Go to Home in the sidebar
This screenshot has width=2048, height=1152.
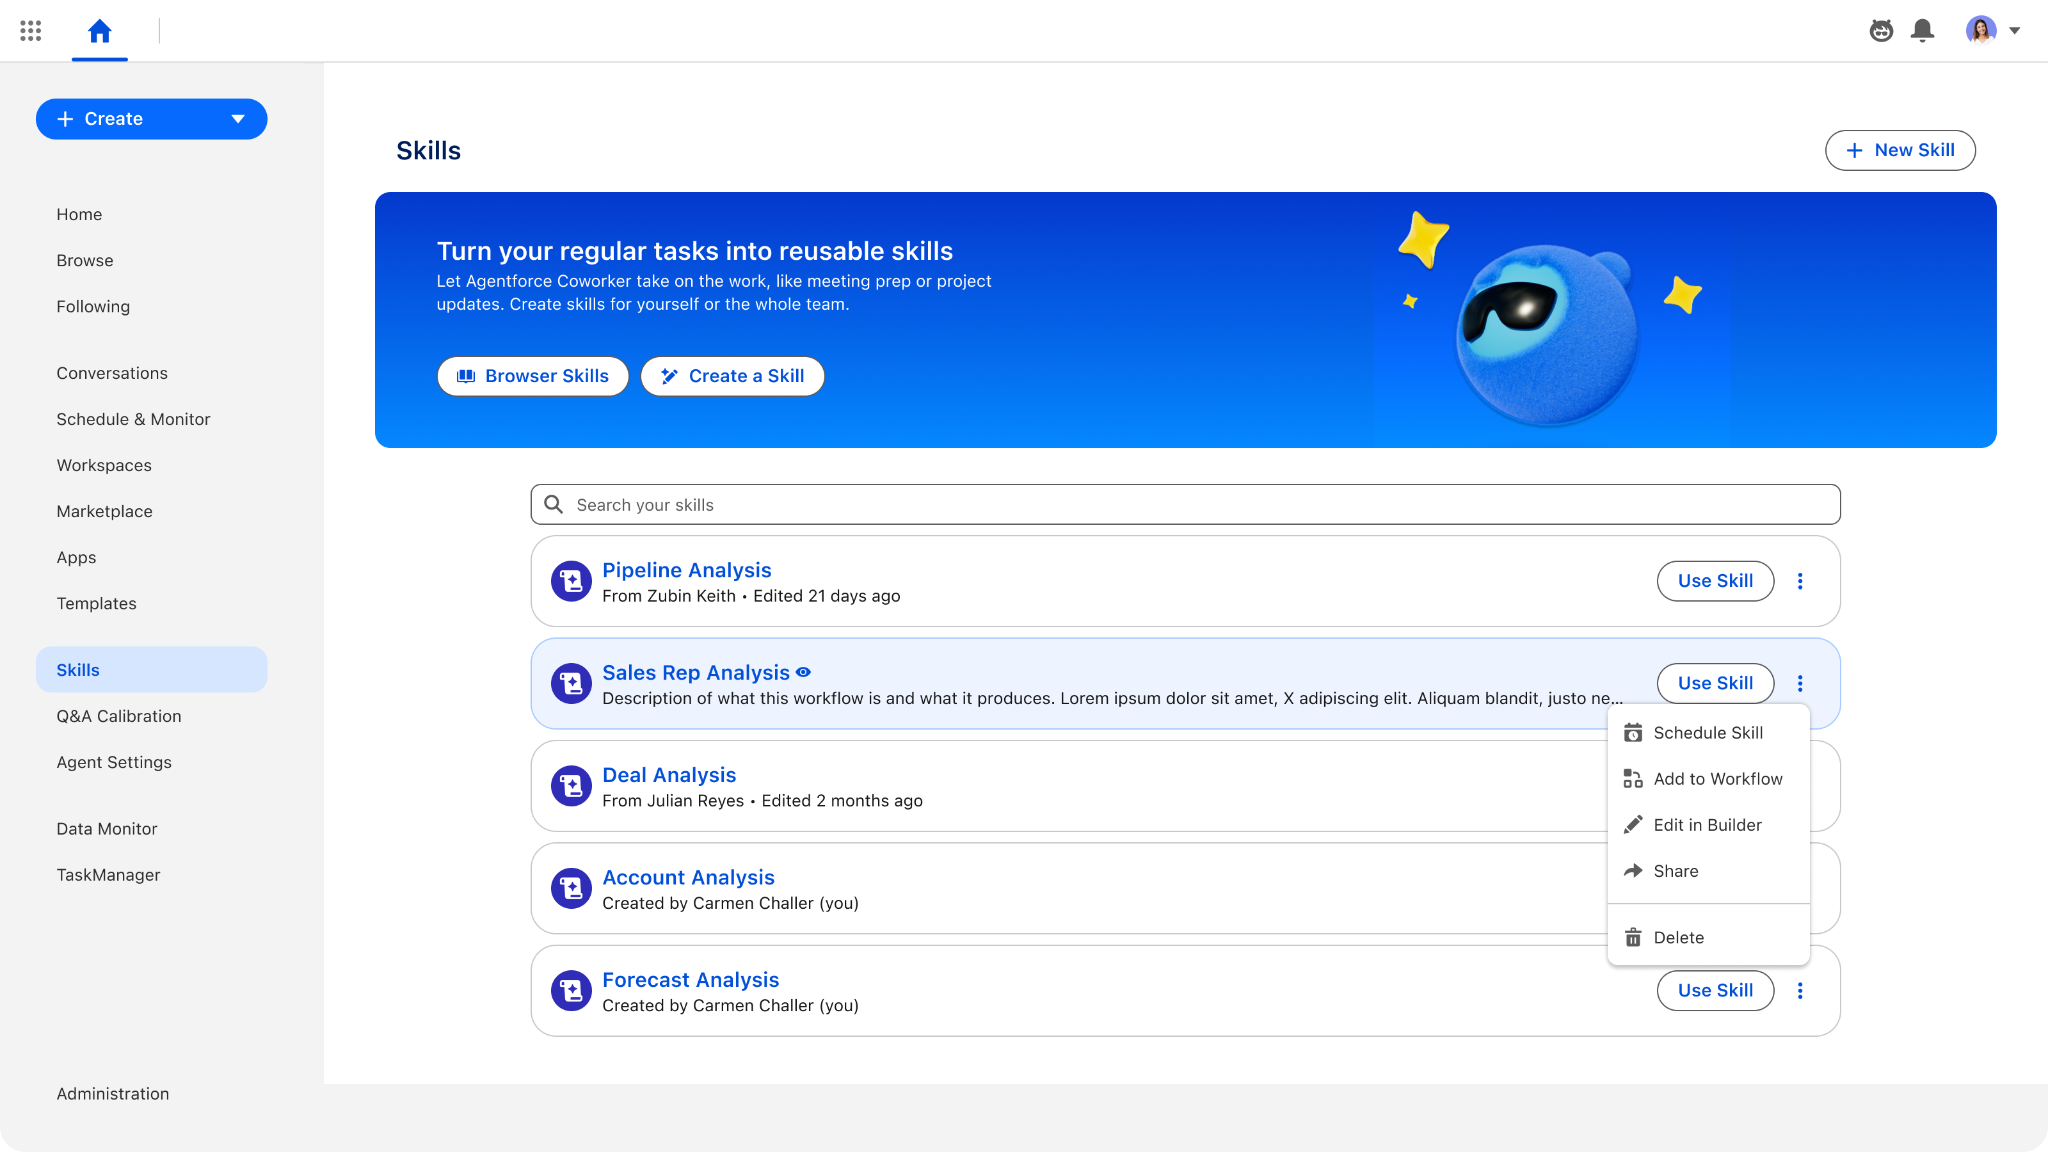[x=79, y=214]
